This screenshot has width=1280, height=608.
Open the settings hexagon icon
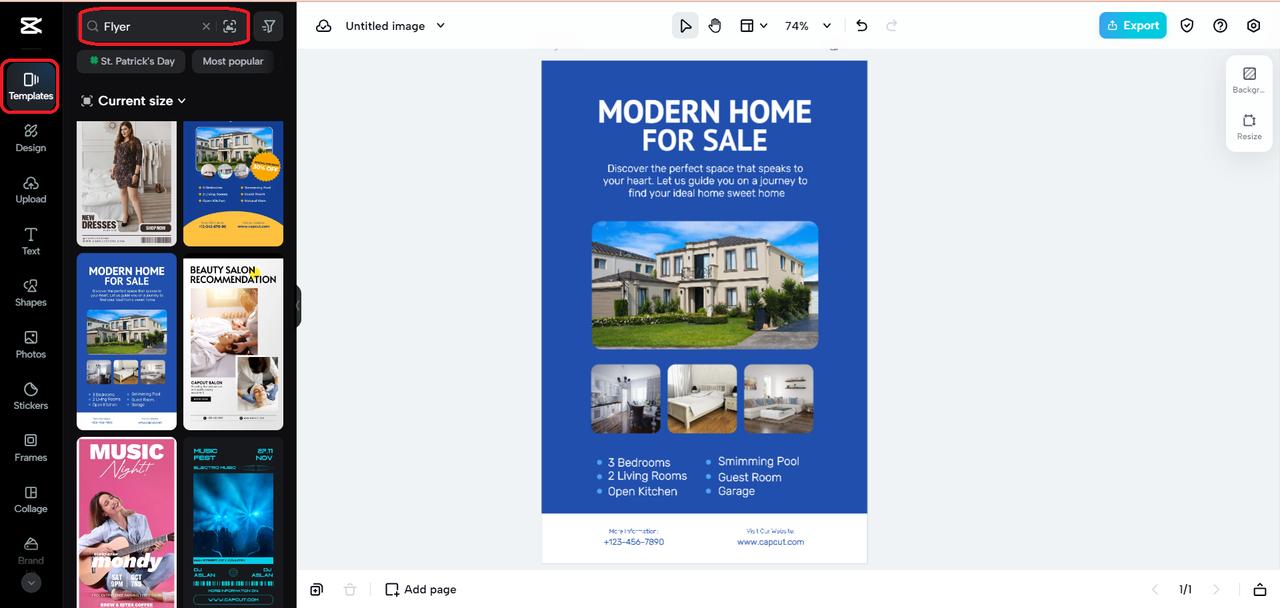(1253, 26)
